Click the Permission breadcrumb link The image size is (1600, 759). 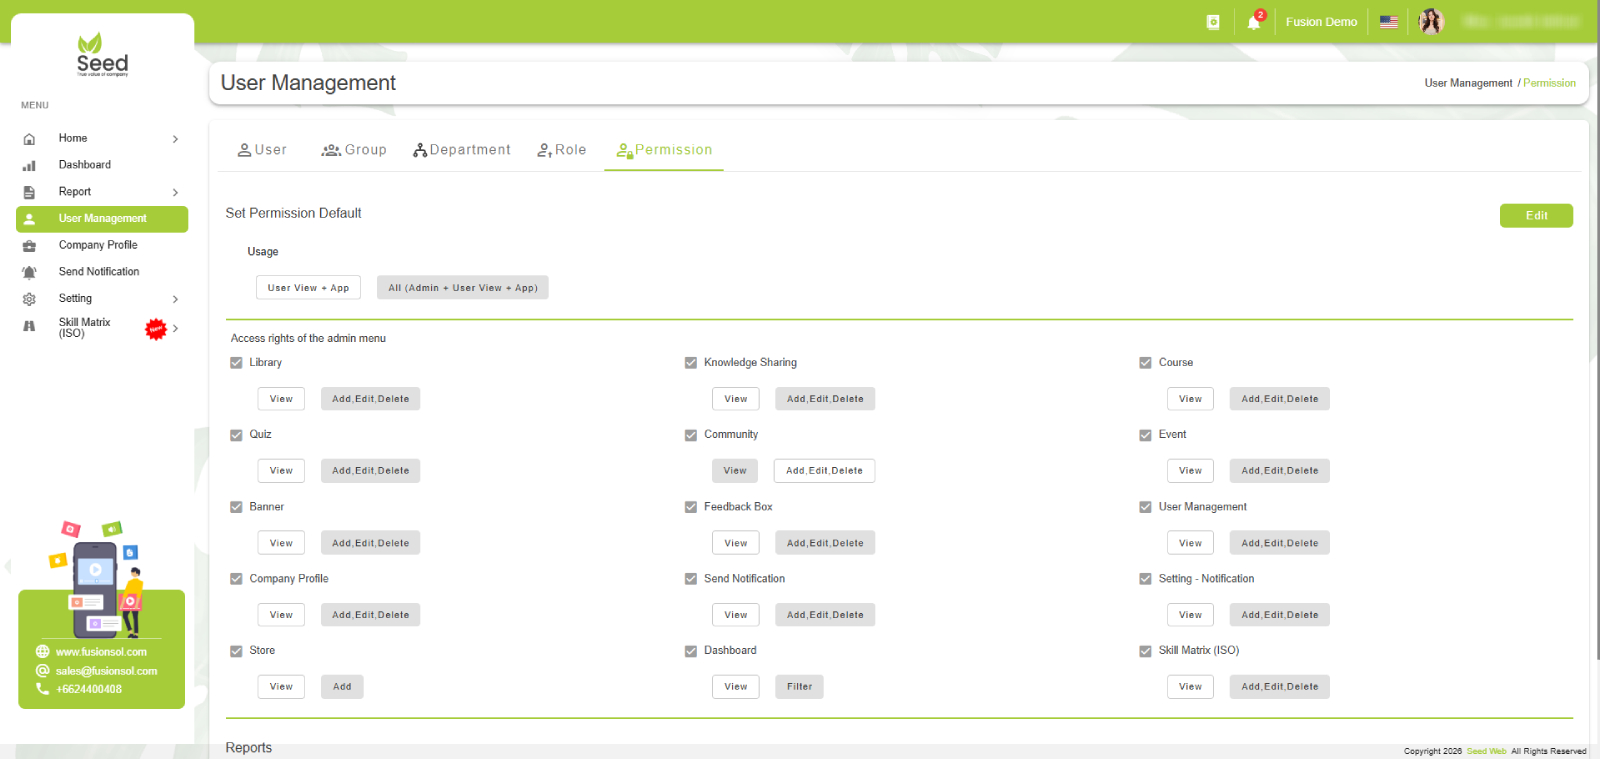point(1549,83)
